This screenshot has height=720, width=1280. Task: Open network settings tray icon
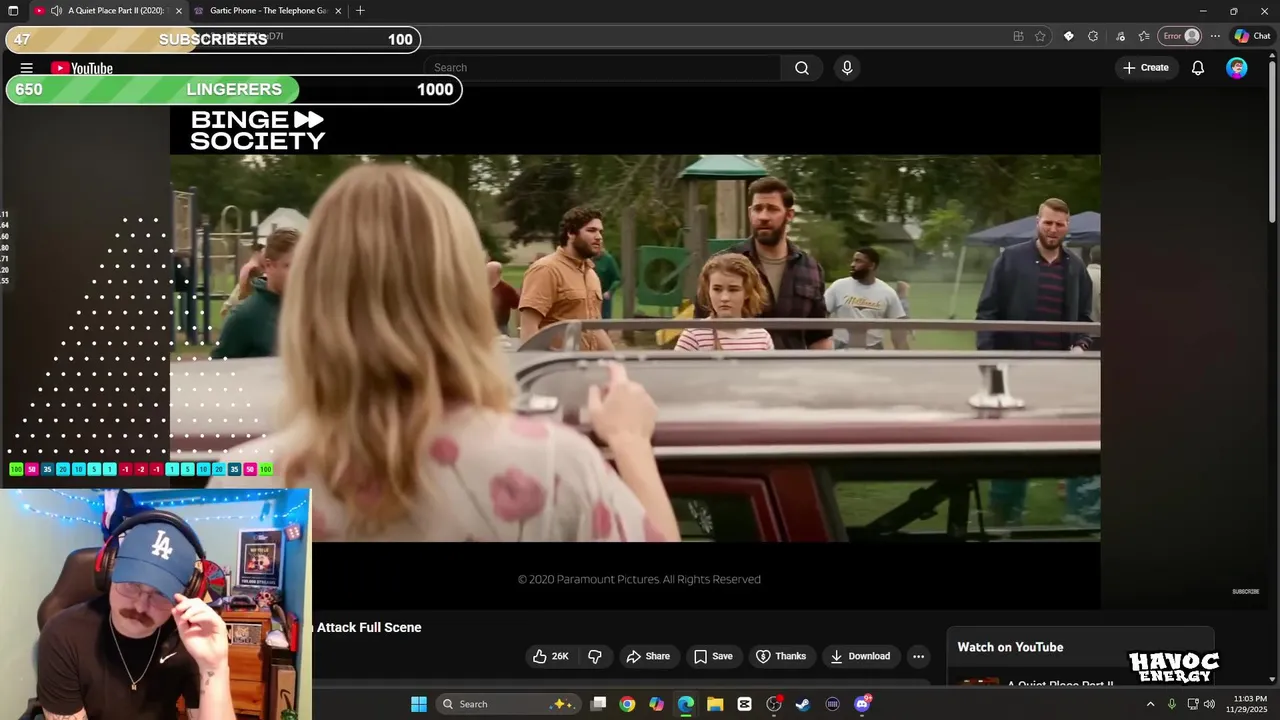click(x=1193, y=704)
